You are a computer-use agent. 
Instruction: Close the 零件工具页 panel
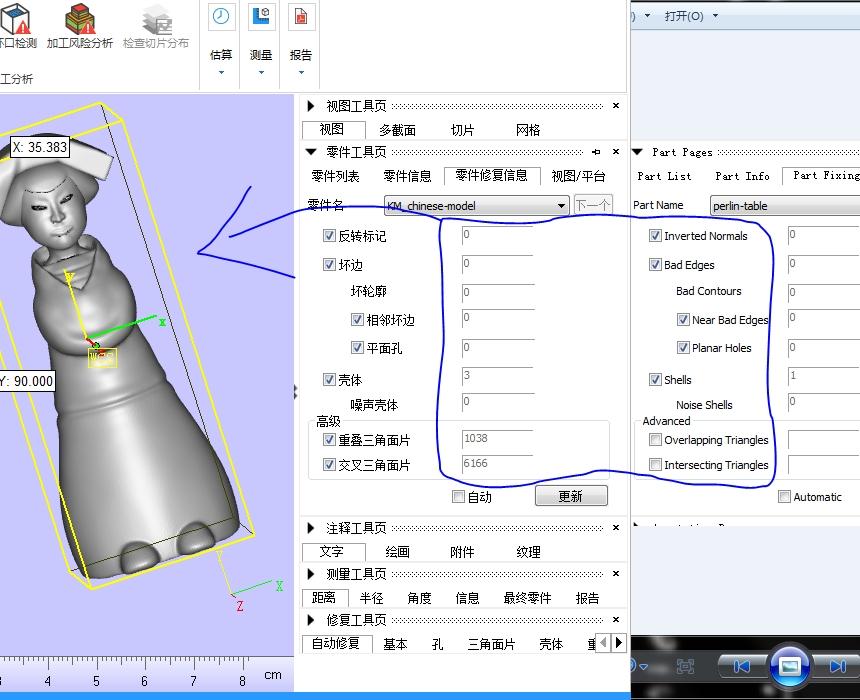[x=616, y=151]
